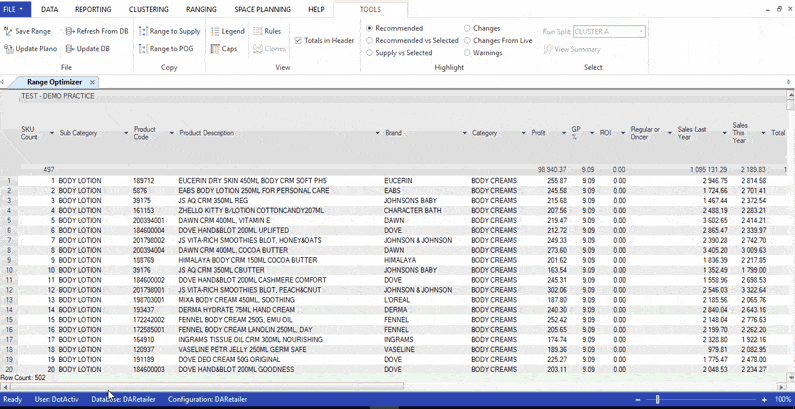Open the Profit column filter dropdown
This screenshot has width=795, height=409.
pos(564,133)
